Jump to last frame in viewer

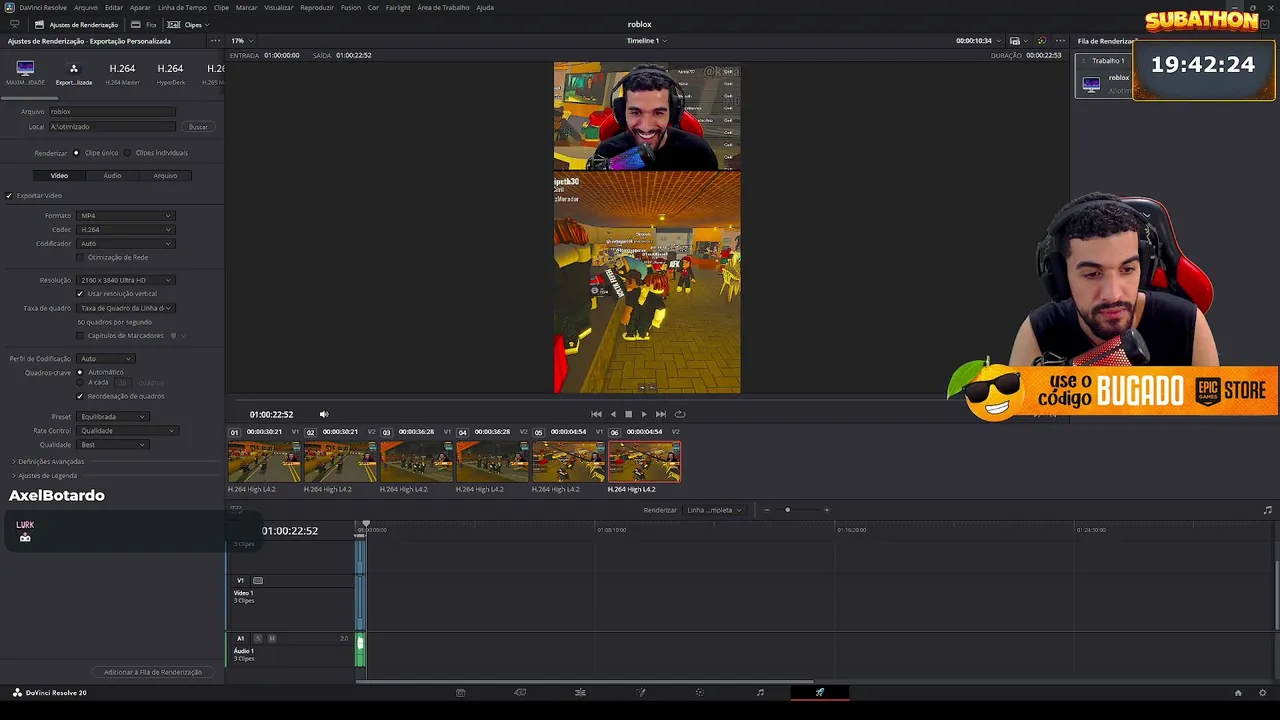[660, 414]
